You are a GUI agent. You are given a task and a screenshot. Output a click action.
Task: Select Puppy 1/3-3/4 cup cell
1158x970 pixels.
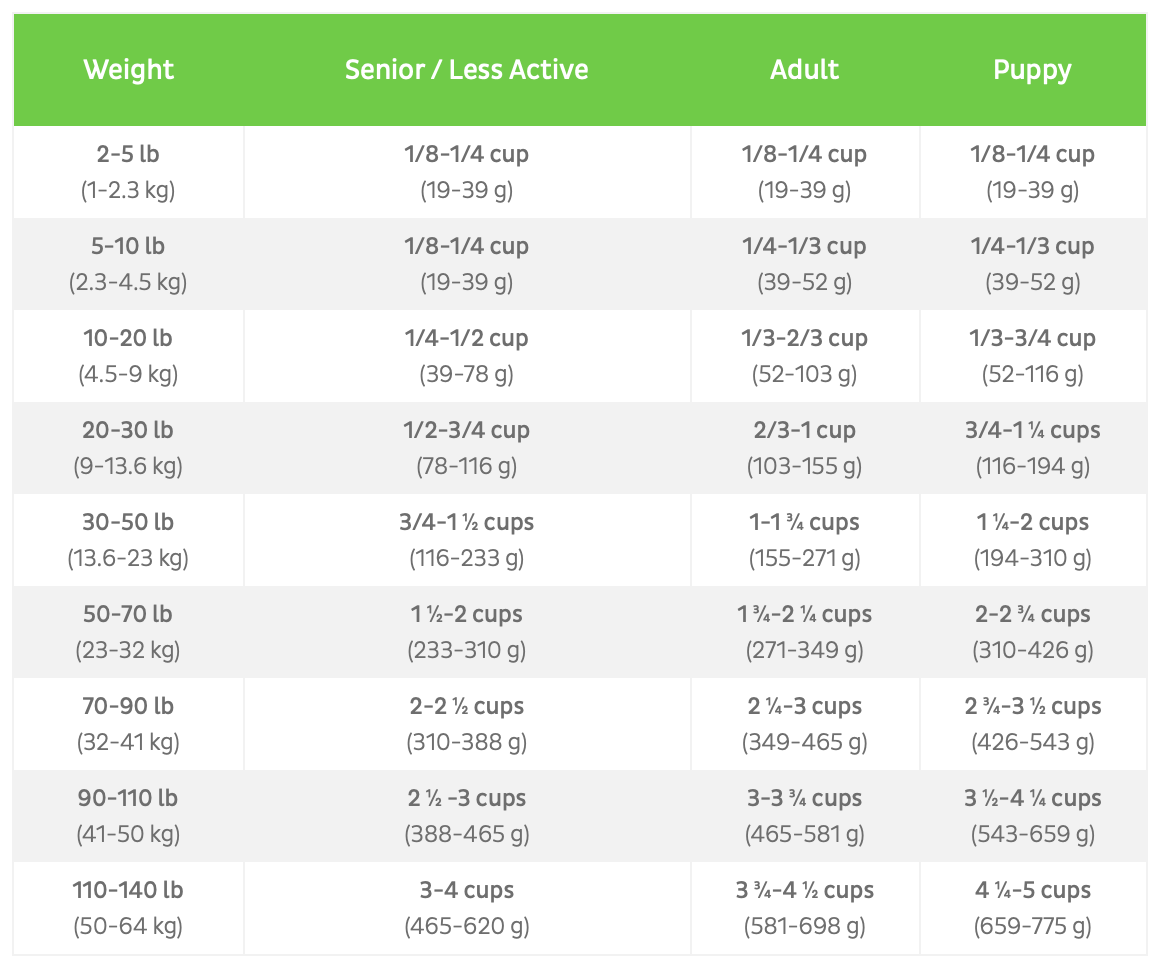tap(1032, 356)
